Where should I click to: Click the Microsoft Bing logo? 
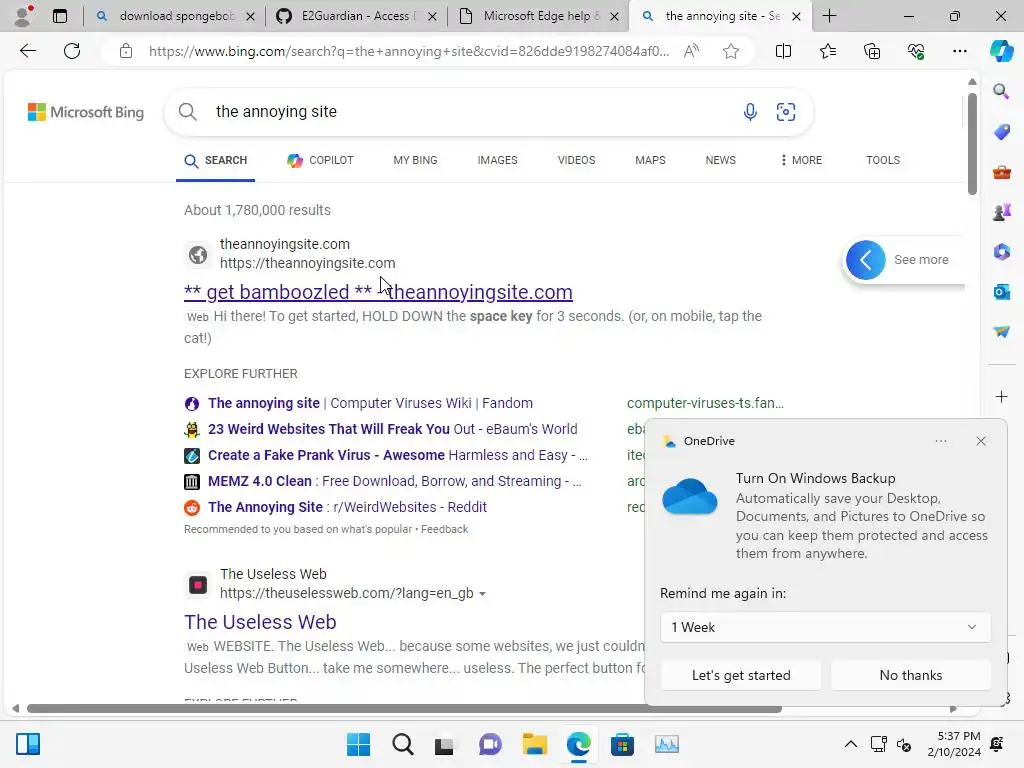[x=86, y=112]
